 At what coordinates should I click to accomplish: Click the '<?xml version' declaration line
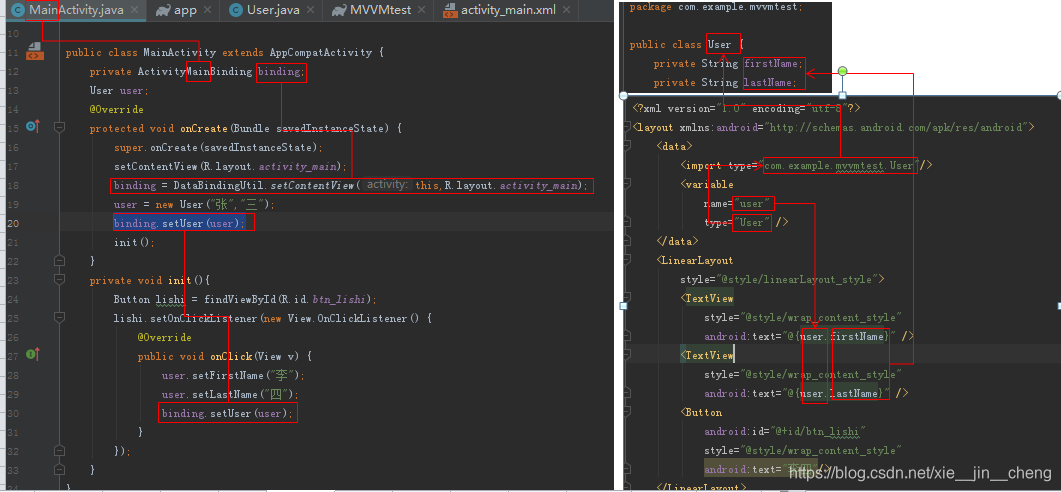746,108
